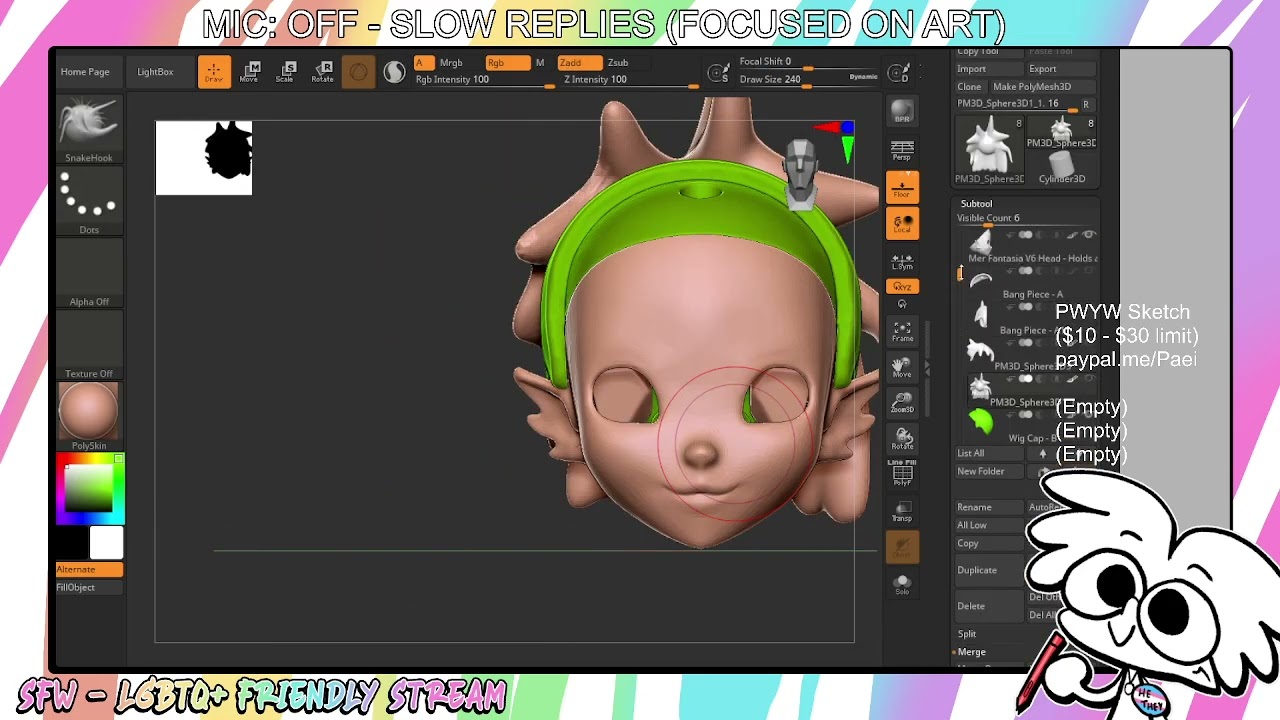Click the Frame view icon

902,331
